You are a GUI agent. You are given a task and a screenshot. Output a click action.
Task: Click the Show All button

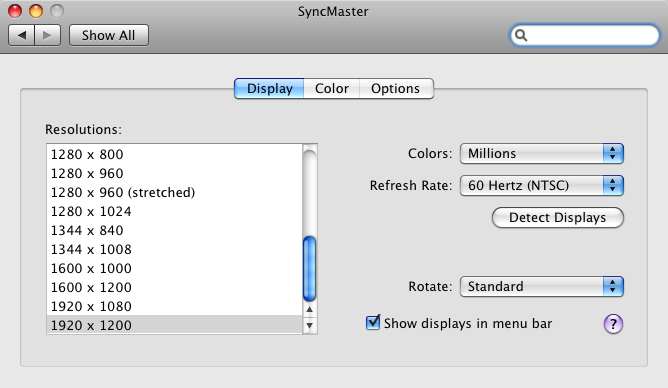coord(109,35)
